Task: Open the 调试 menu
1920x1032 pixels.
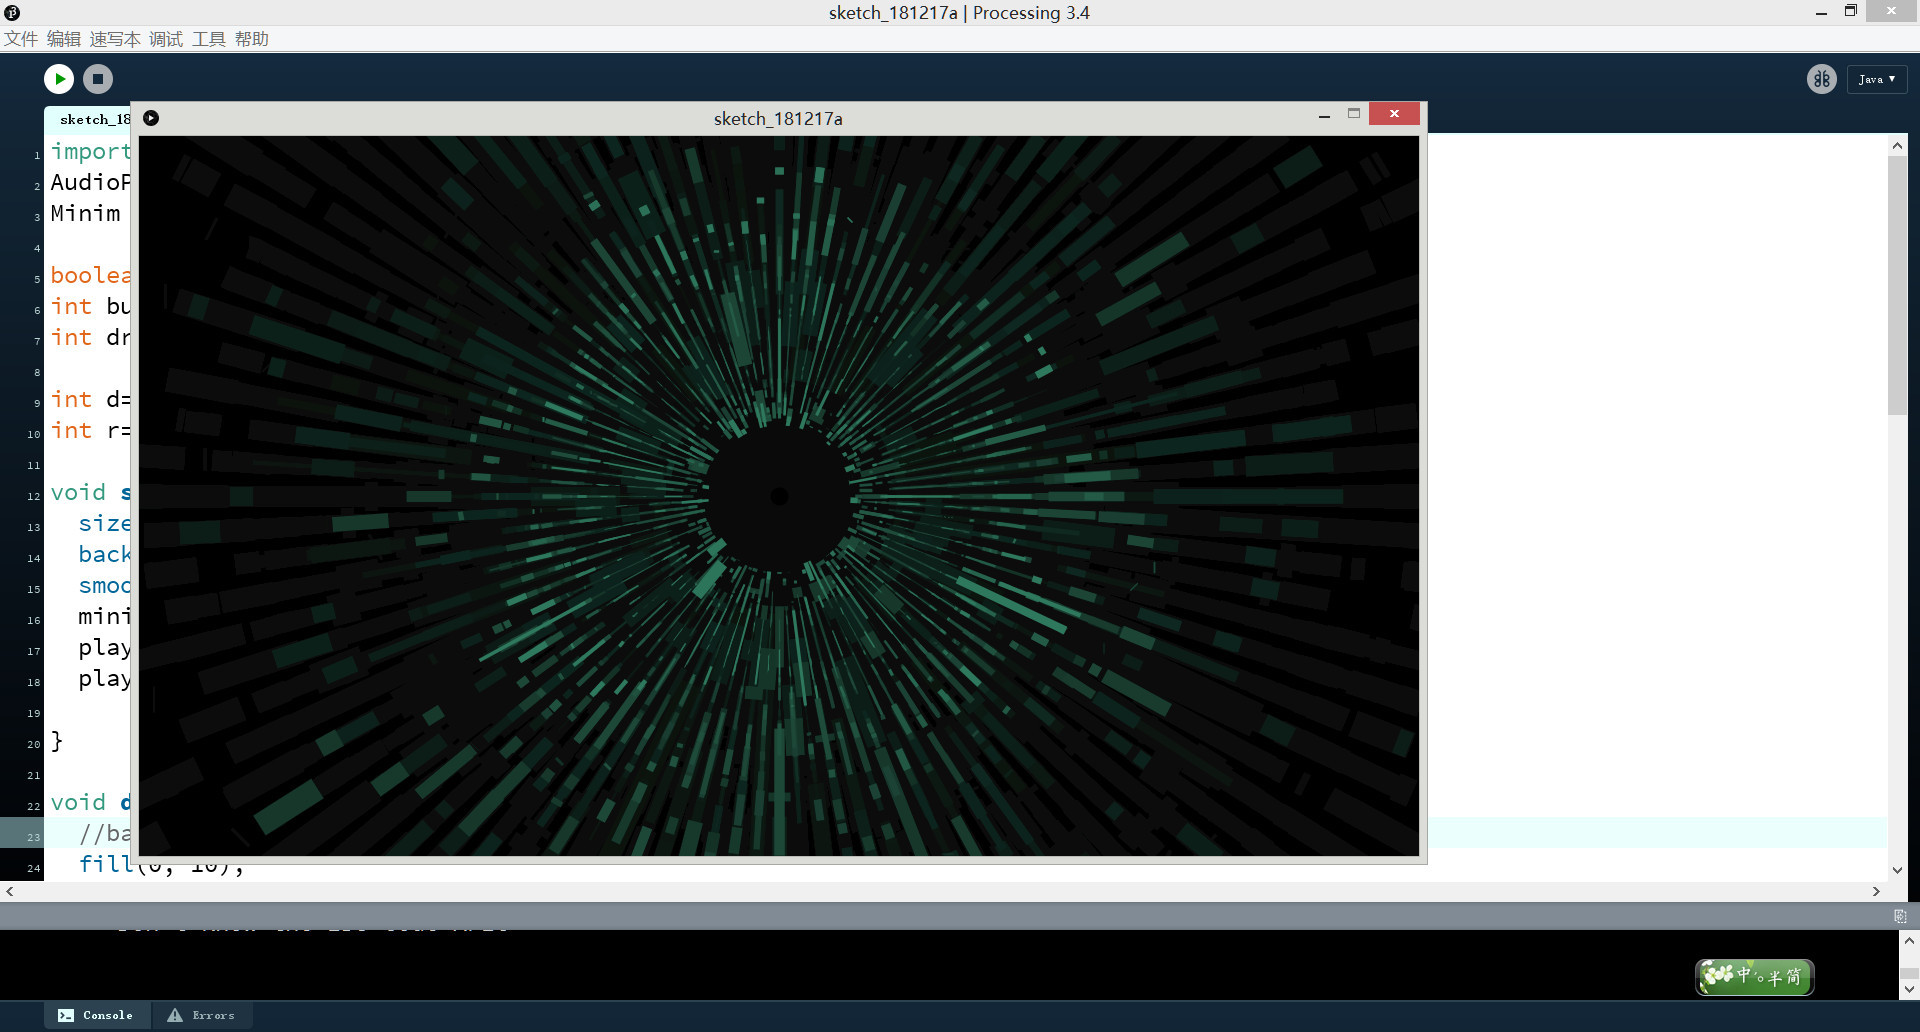Action: tap(166, 39)
